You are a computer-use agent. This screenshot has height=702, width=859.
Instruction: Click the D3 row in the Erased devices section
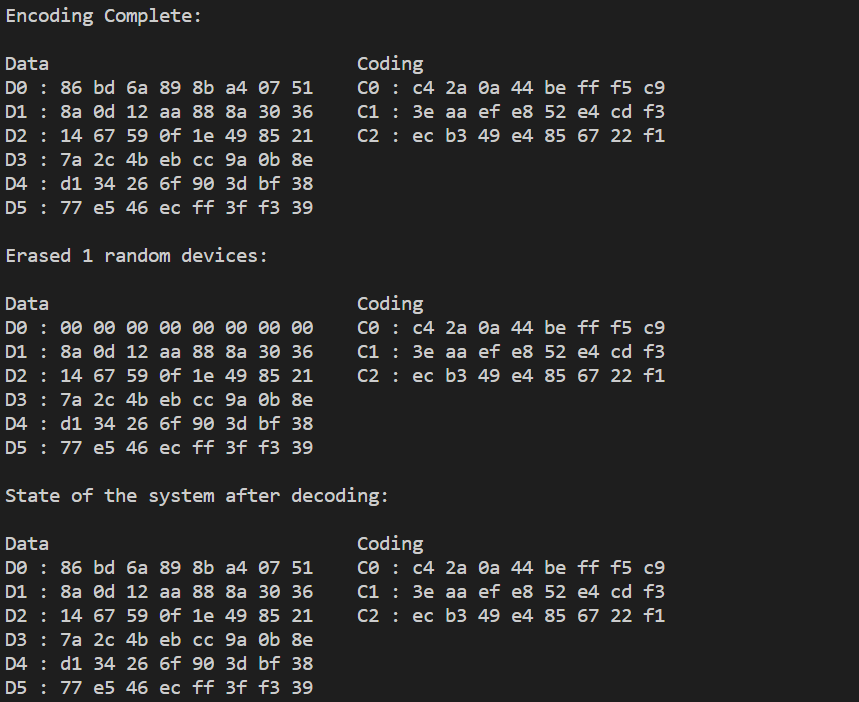pos(159,400)
